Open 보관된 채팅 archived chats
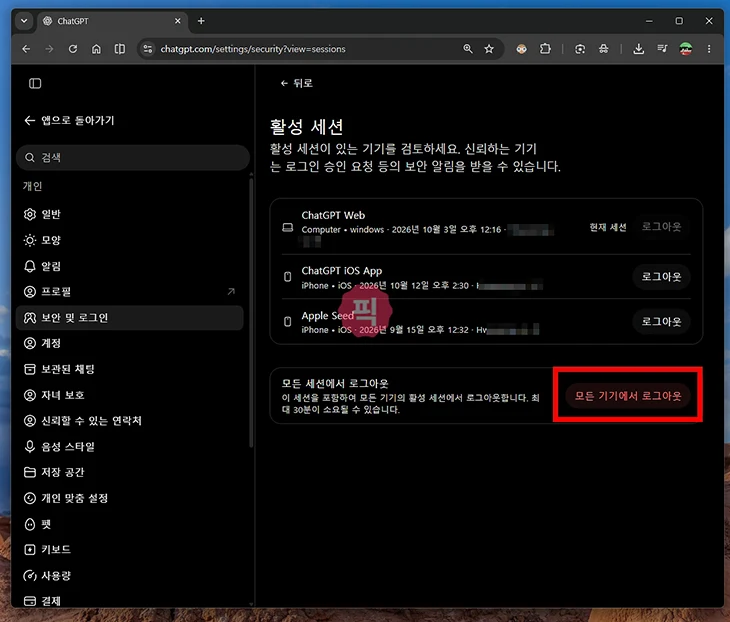The width and height of the screenshot is (730, 622). (129, 369)
